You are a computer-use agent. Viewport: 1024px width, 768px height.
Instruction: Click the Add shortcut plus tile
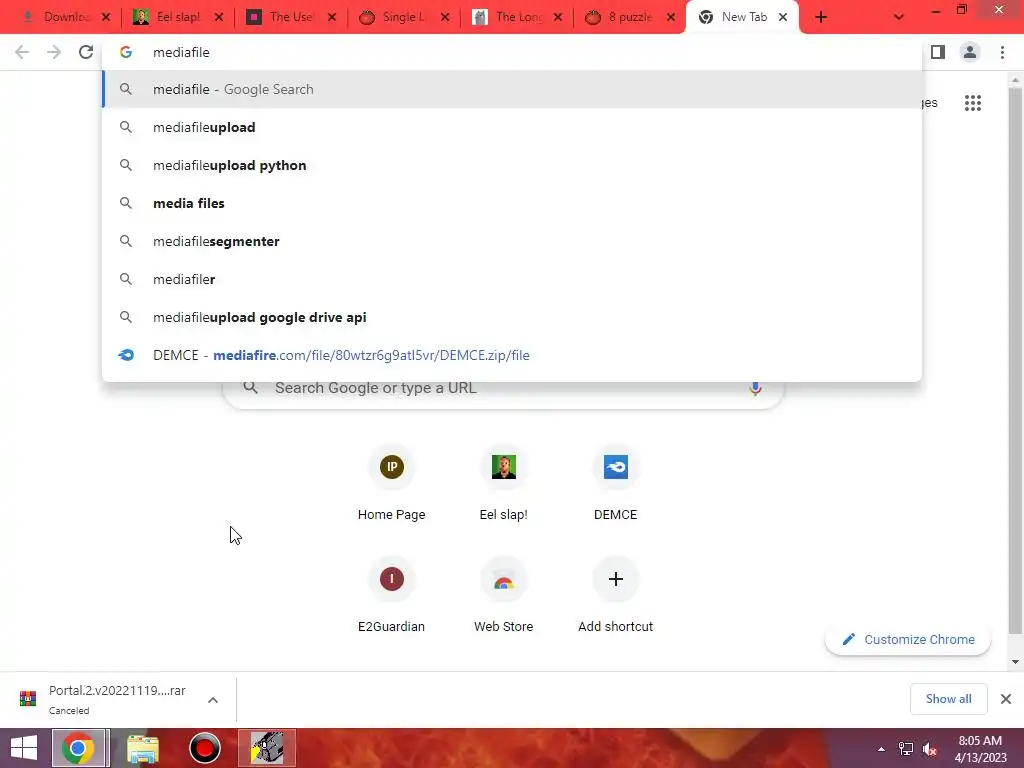615,595
